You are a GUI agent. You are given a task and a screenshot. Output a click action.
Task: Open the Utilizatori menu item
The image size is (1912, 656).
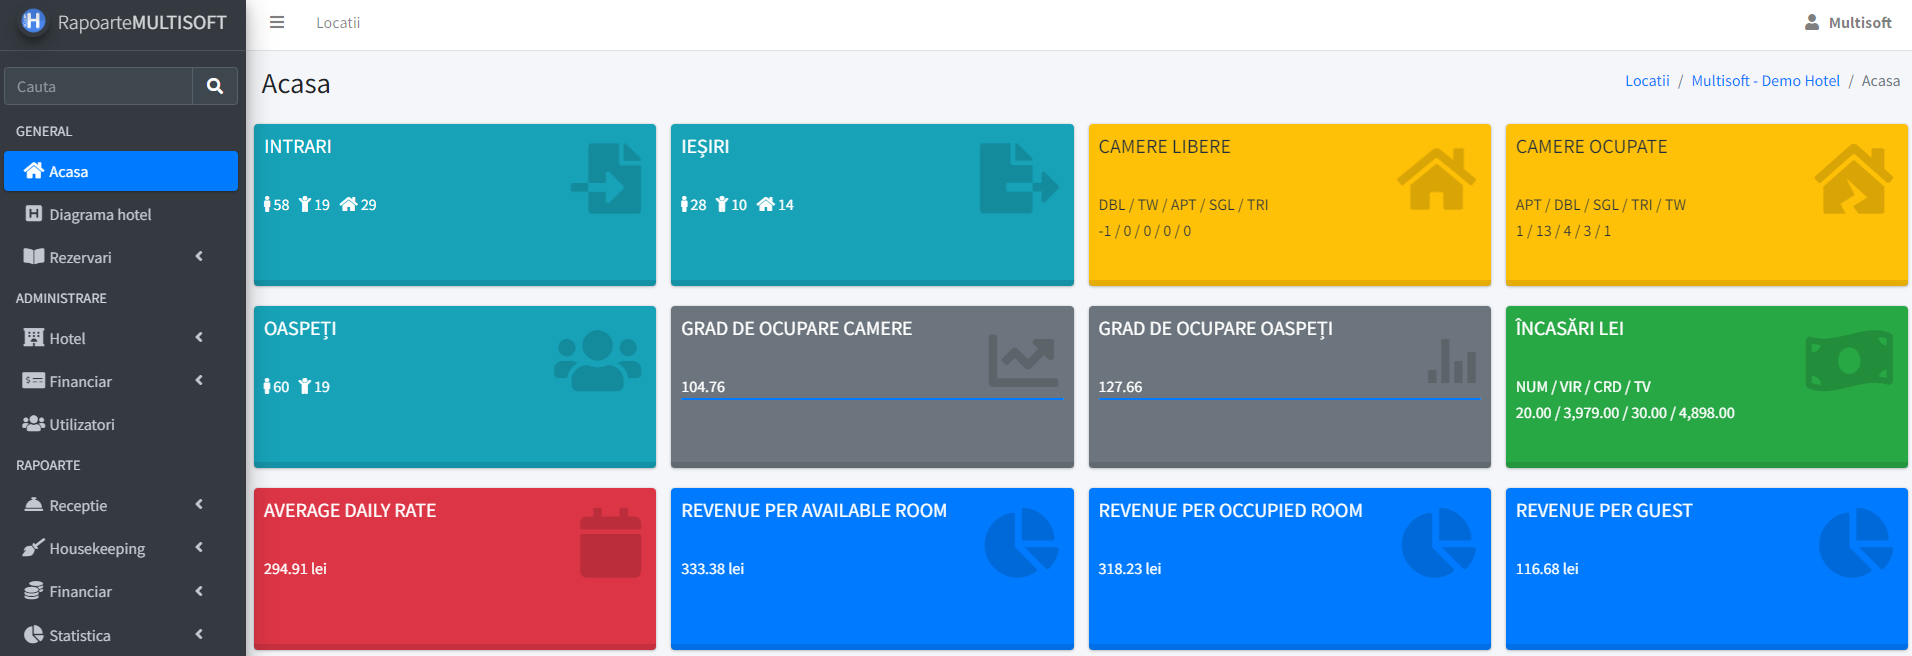click(x=82, y=424)
